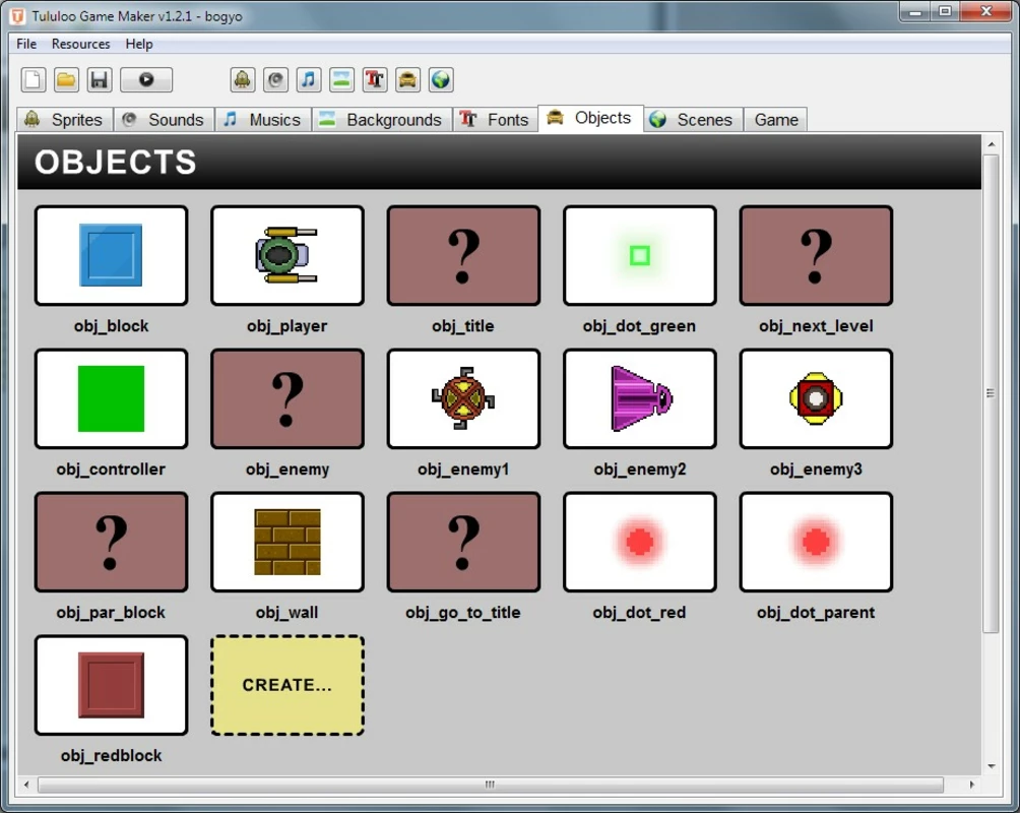Click the vertical scrollbar down arrow
The width and height of the screenshot is (1020, 813).
coord(991,766)
